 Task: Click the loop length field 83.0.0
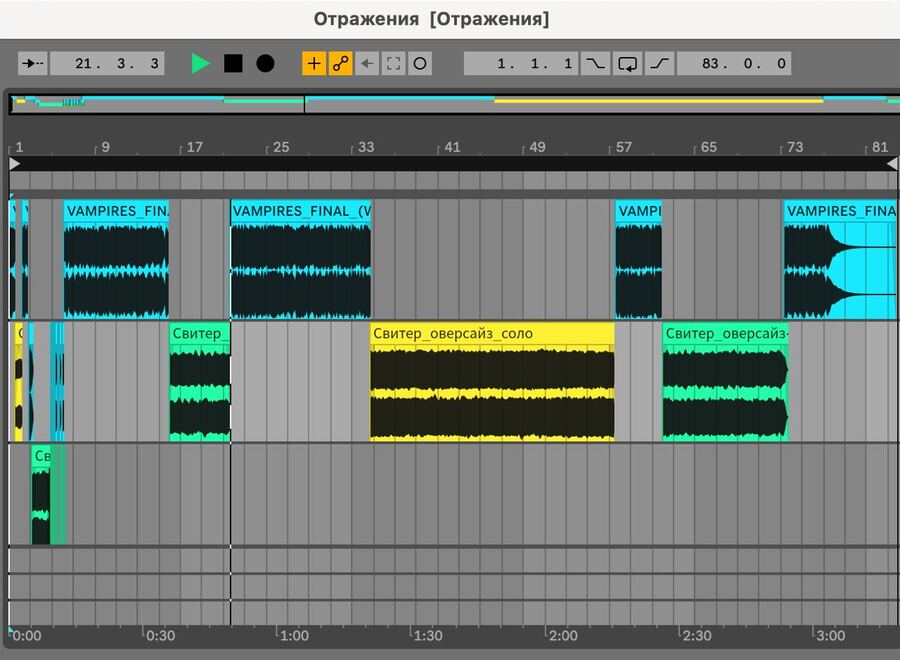click(733, 64)
